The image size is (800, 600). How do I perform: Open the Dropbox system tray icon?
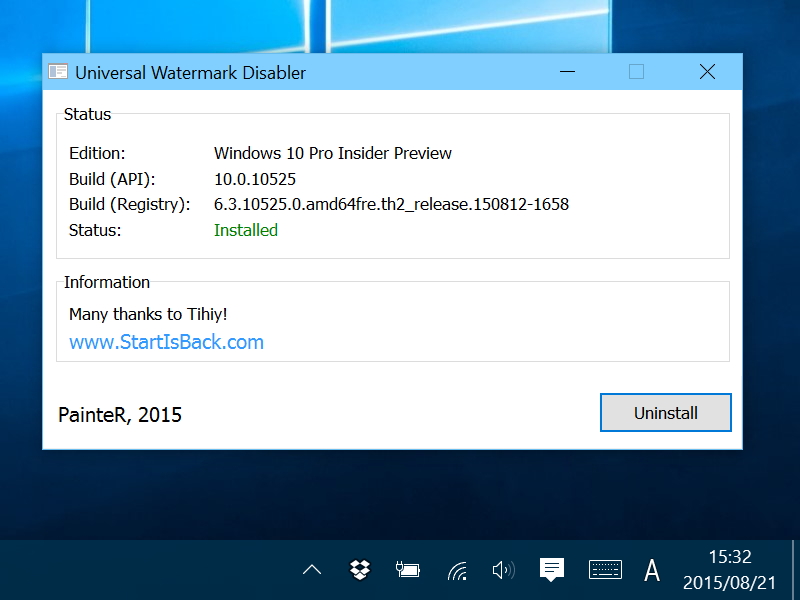tap(358, 570)
